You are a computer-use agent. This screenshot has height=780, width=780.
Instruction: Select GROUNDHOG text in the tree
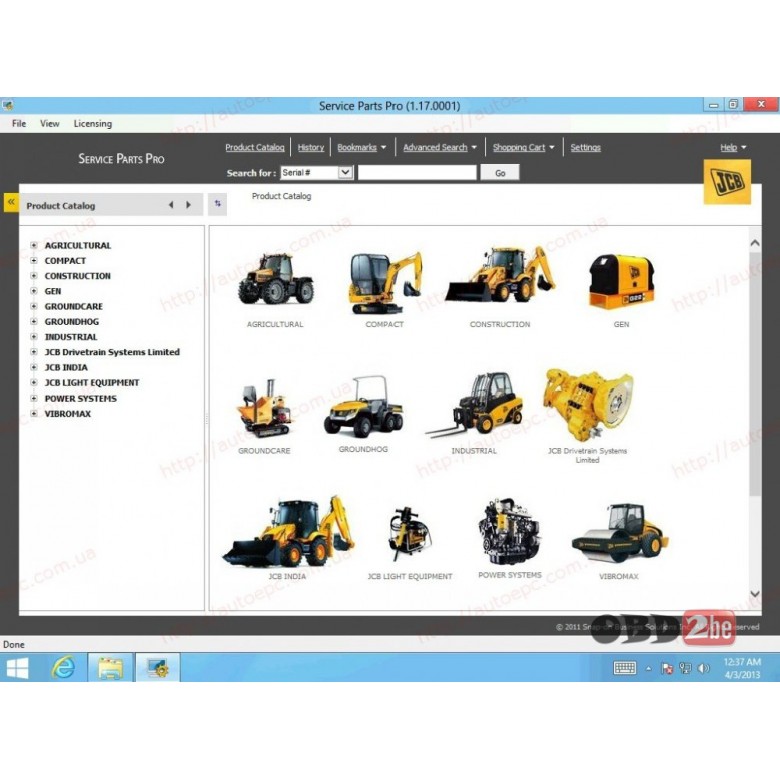point(72,321)
